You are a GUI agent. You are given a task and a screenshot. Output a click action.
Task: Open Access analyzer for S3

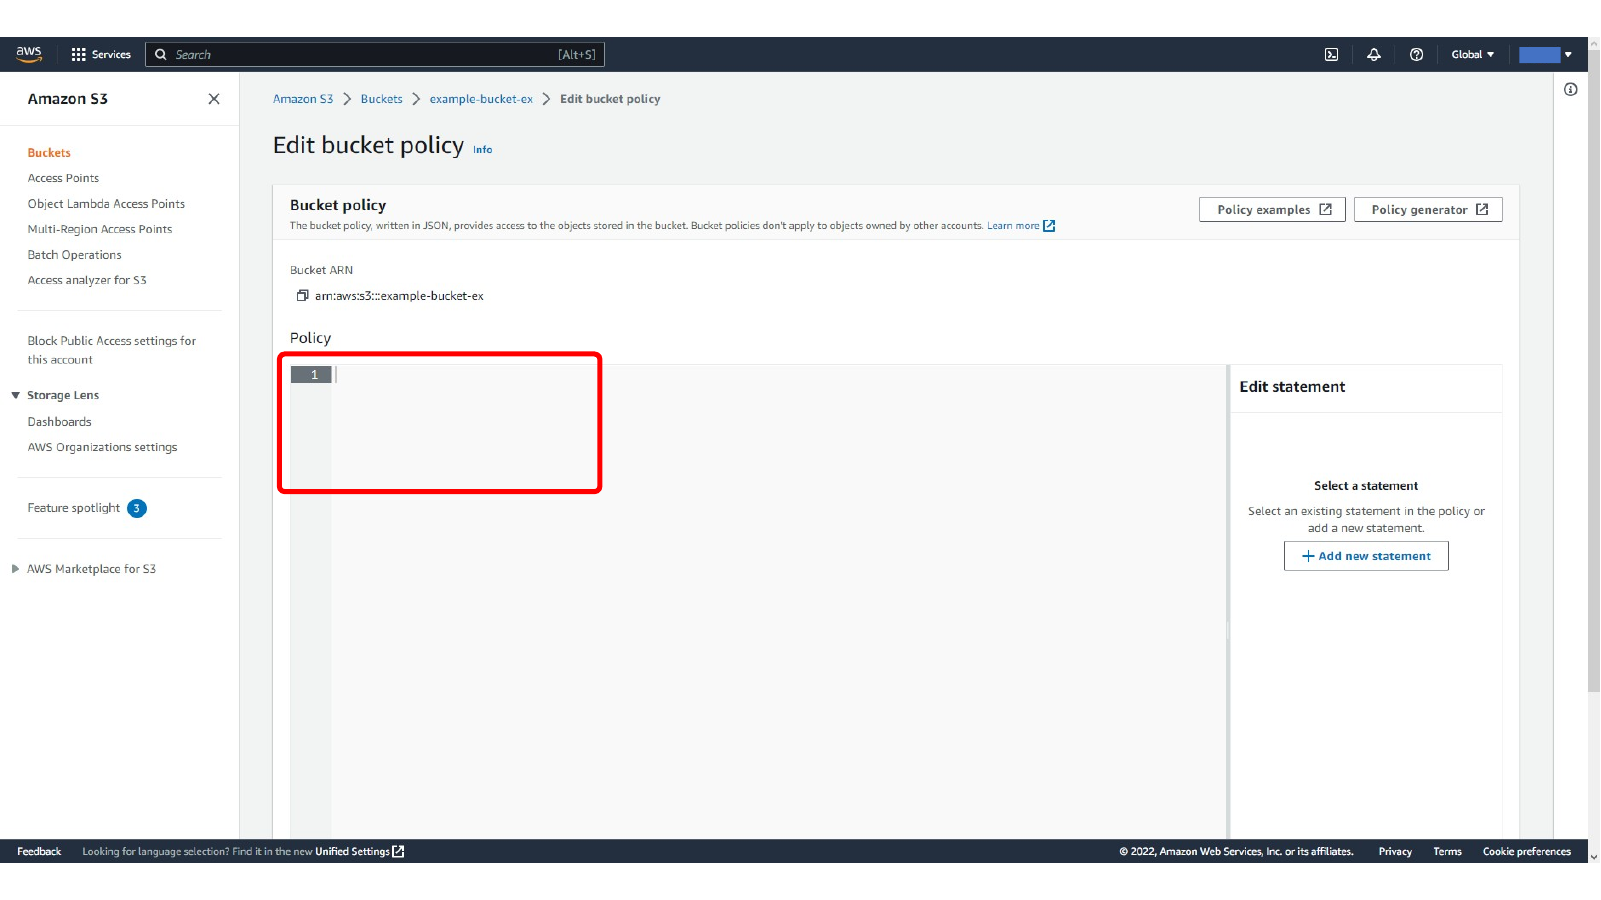point(87,280)
